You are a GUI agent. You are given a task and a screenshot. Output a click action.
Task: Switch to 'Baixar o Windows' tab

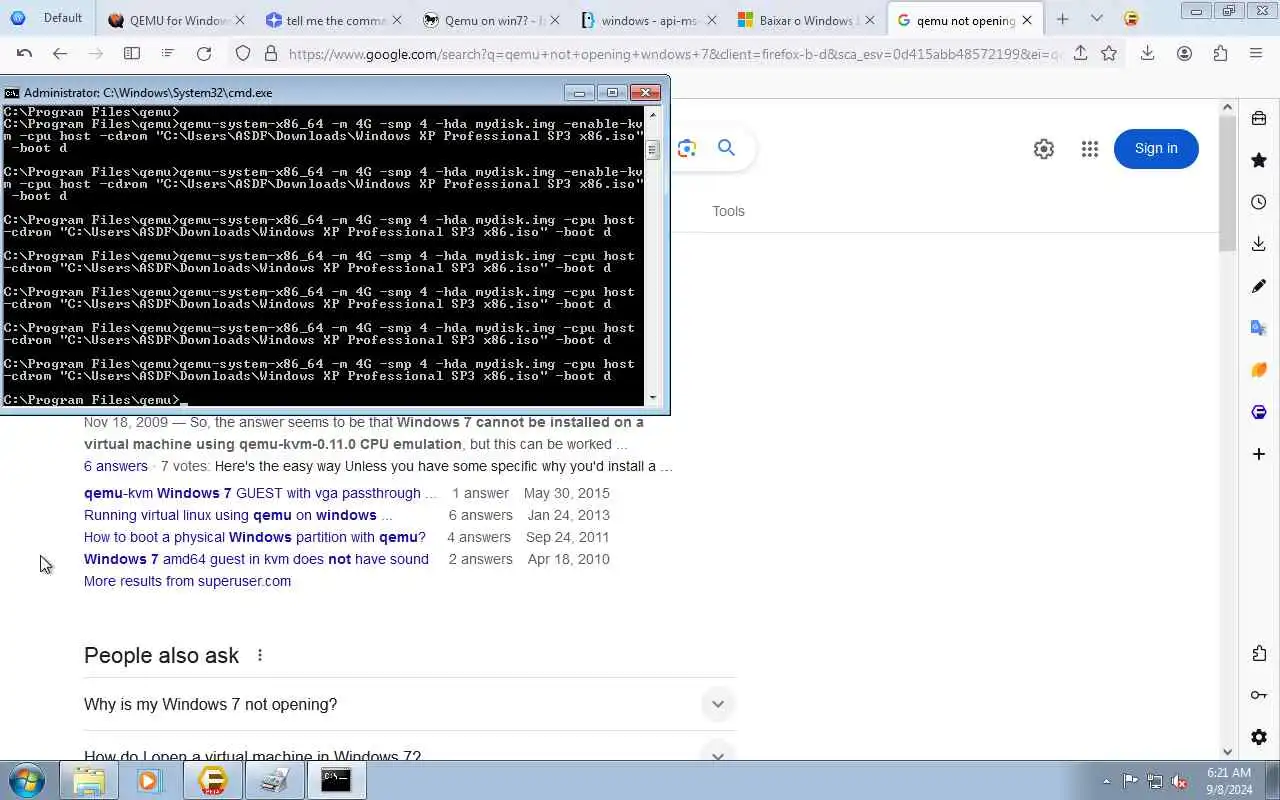pos(804,20)
